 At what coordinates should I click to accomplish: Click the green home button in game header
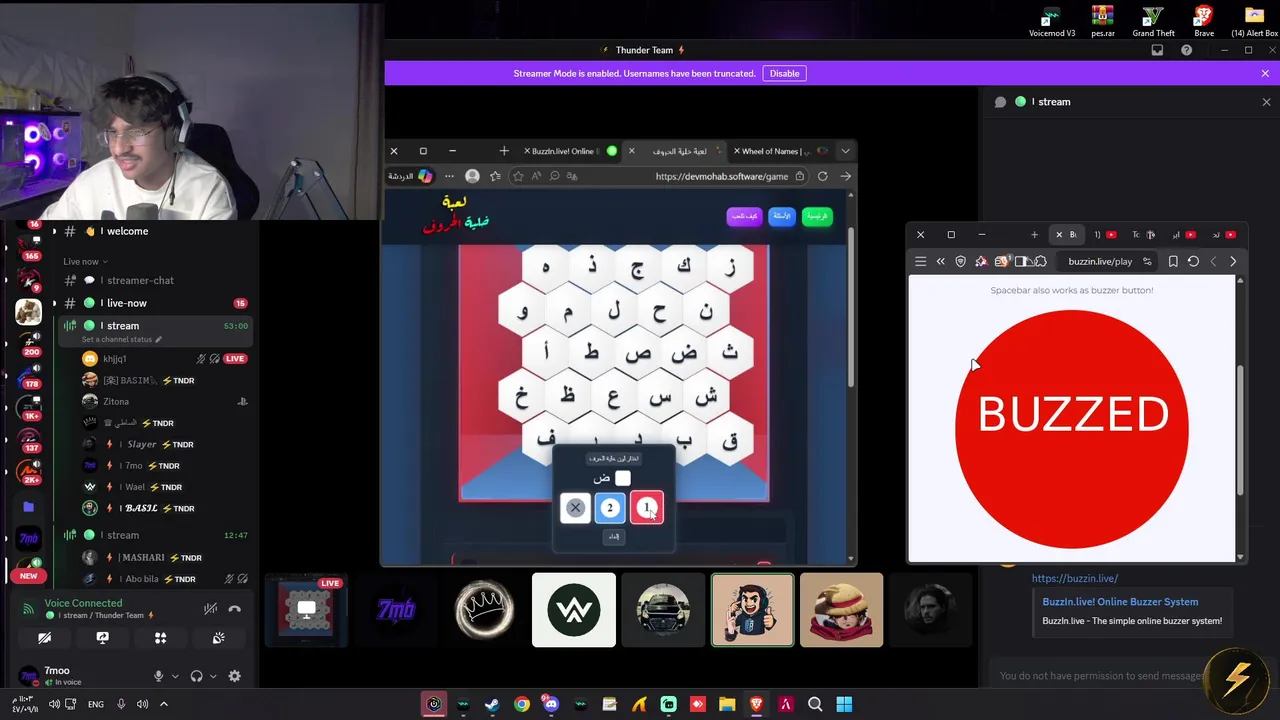[817, 216]
